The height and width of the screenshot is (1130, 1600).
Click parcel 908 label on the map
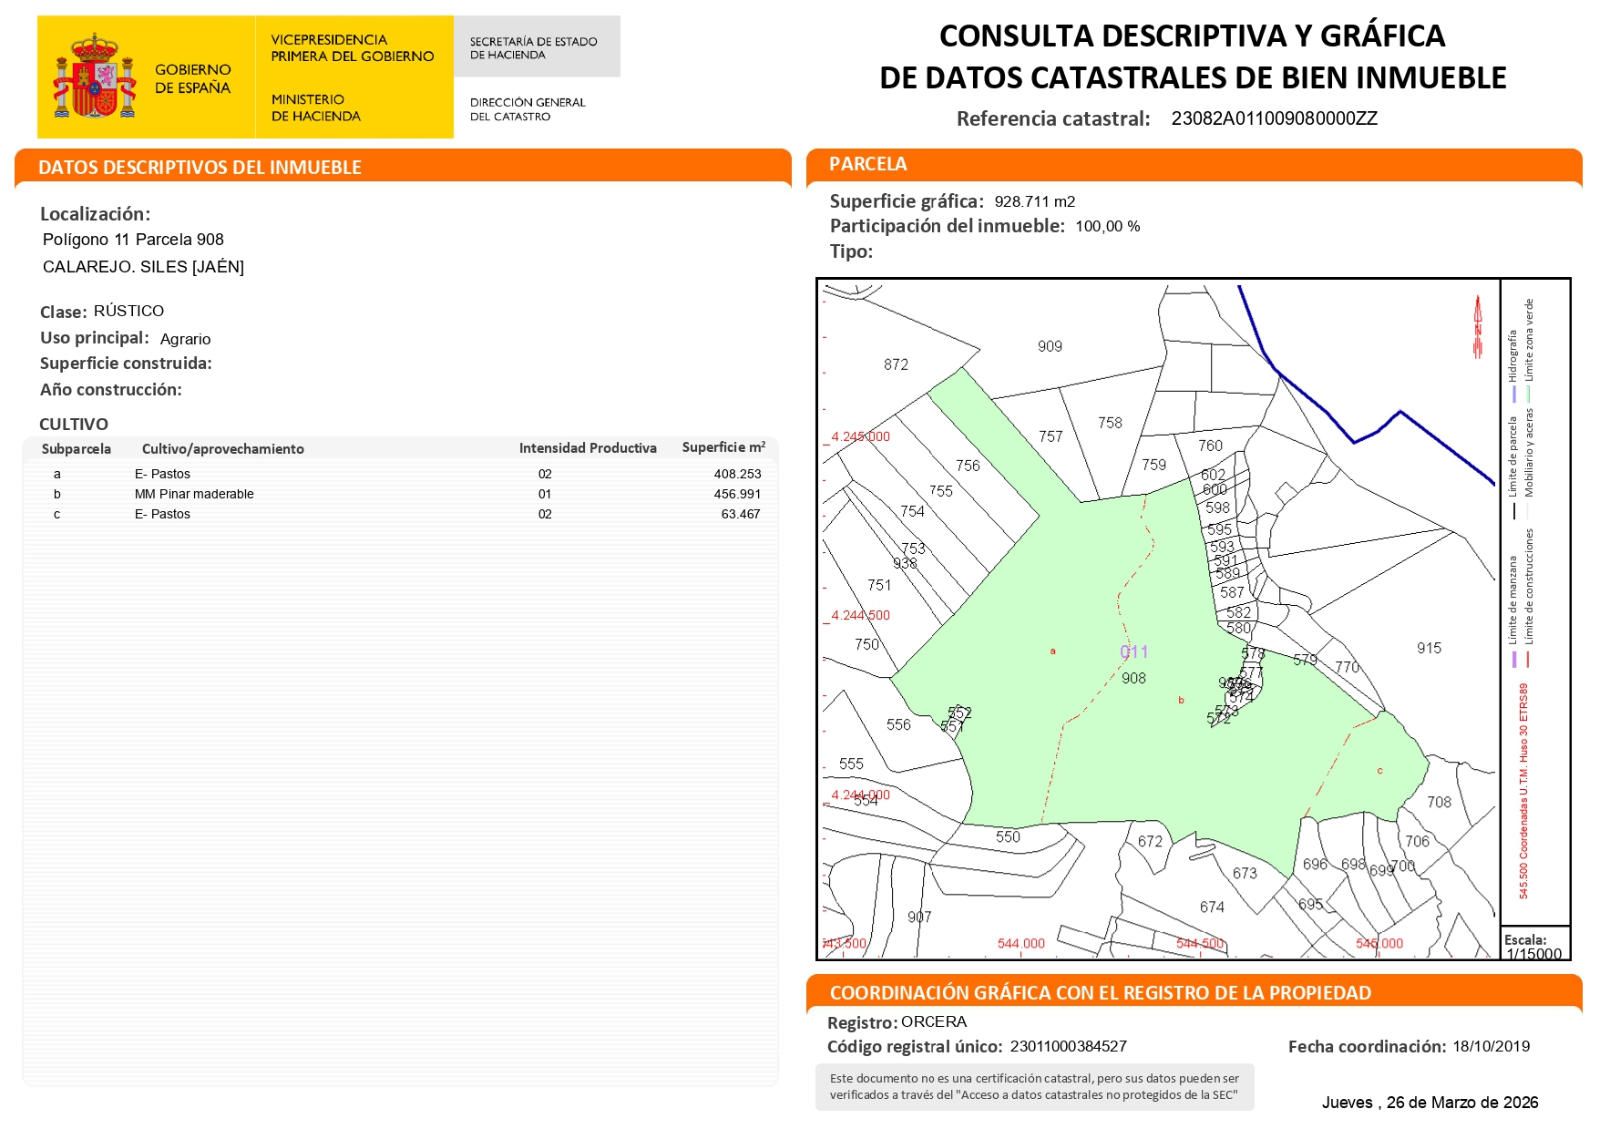pyautogui.click(x=1133, y=678)
